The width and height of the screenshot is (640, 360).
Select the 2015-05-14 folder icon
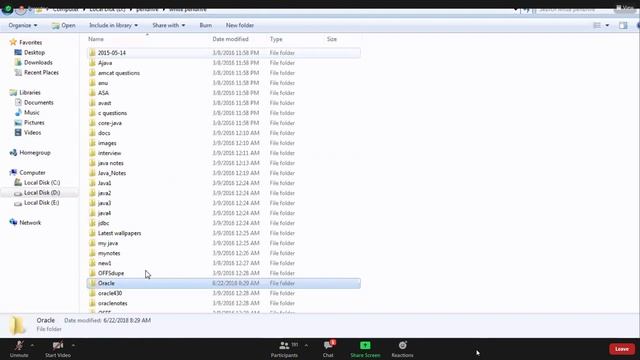pos(92,53)
